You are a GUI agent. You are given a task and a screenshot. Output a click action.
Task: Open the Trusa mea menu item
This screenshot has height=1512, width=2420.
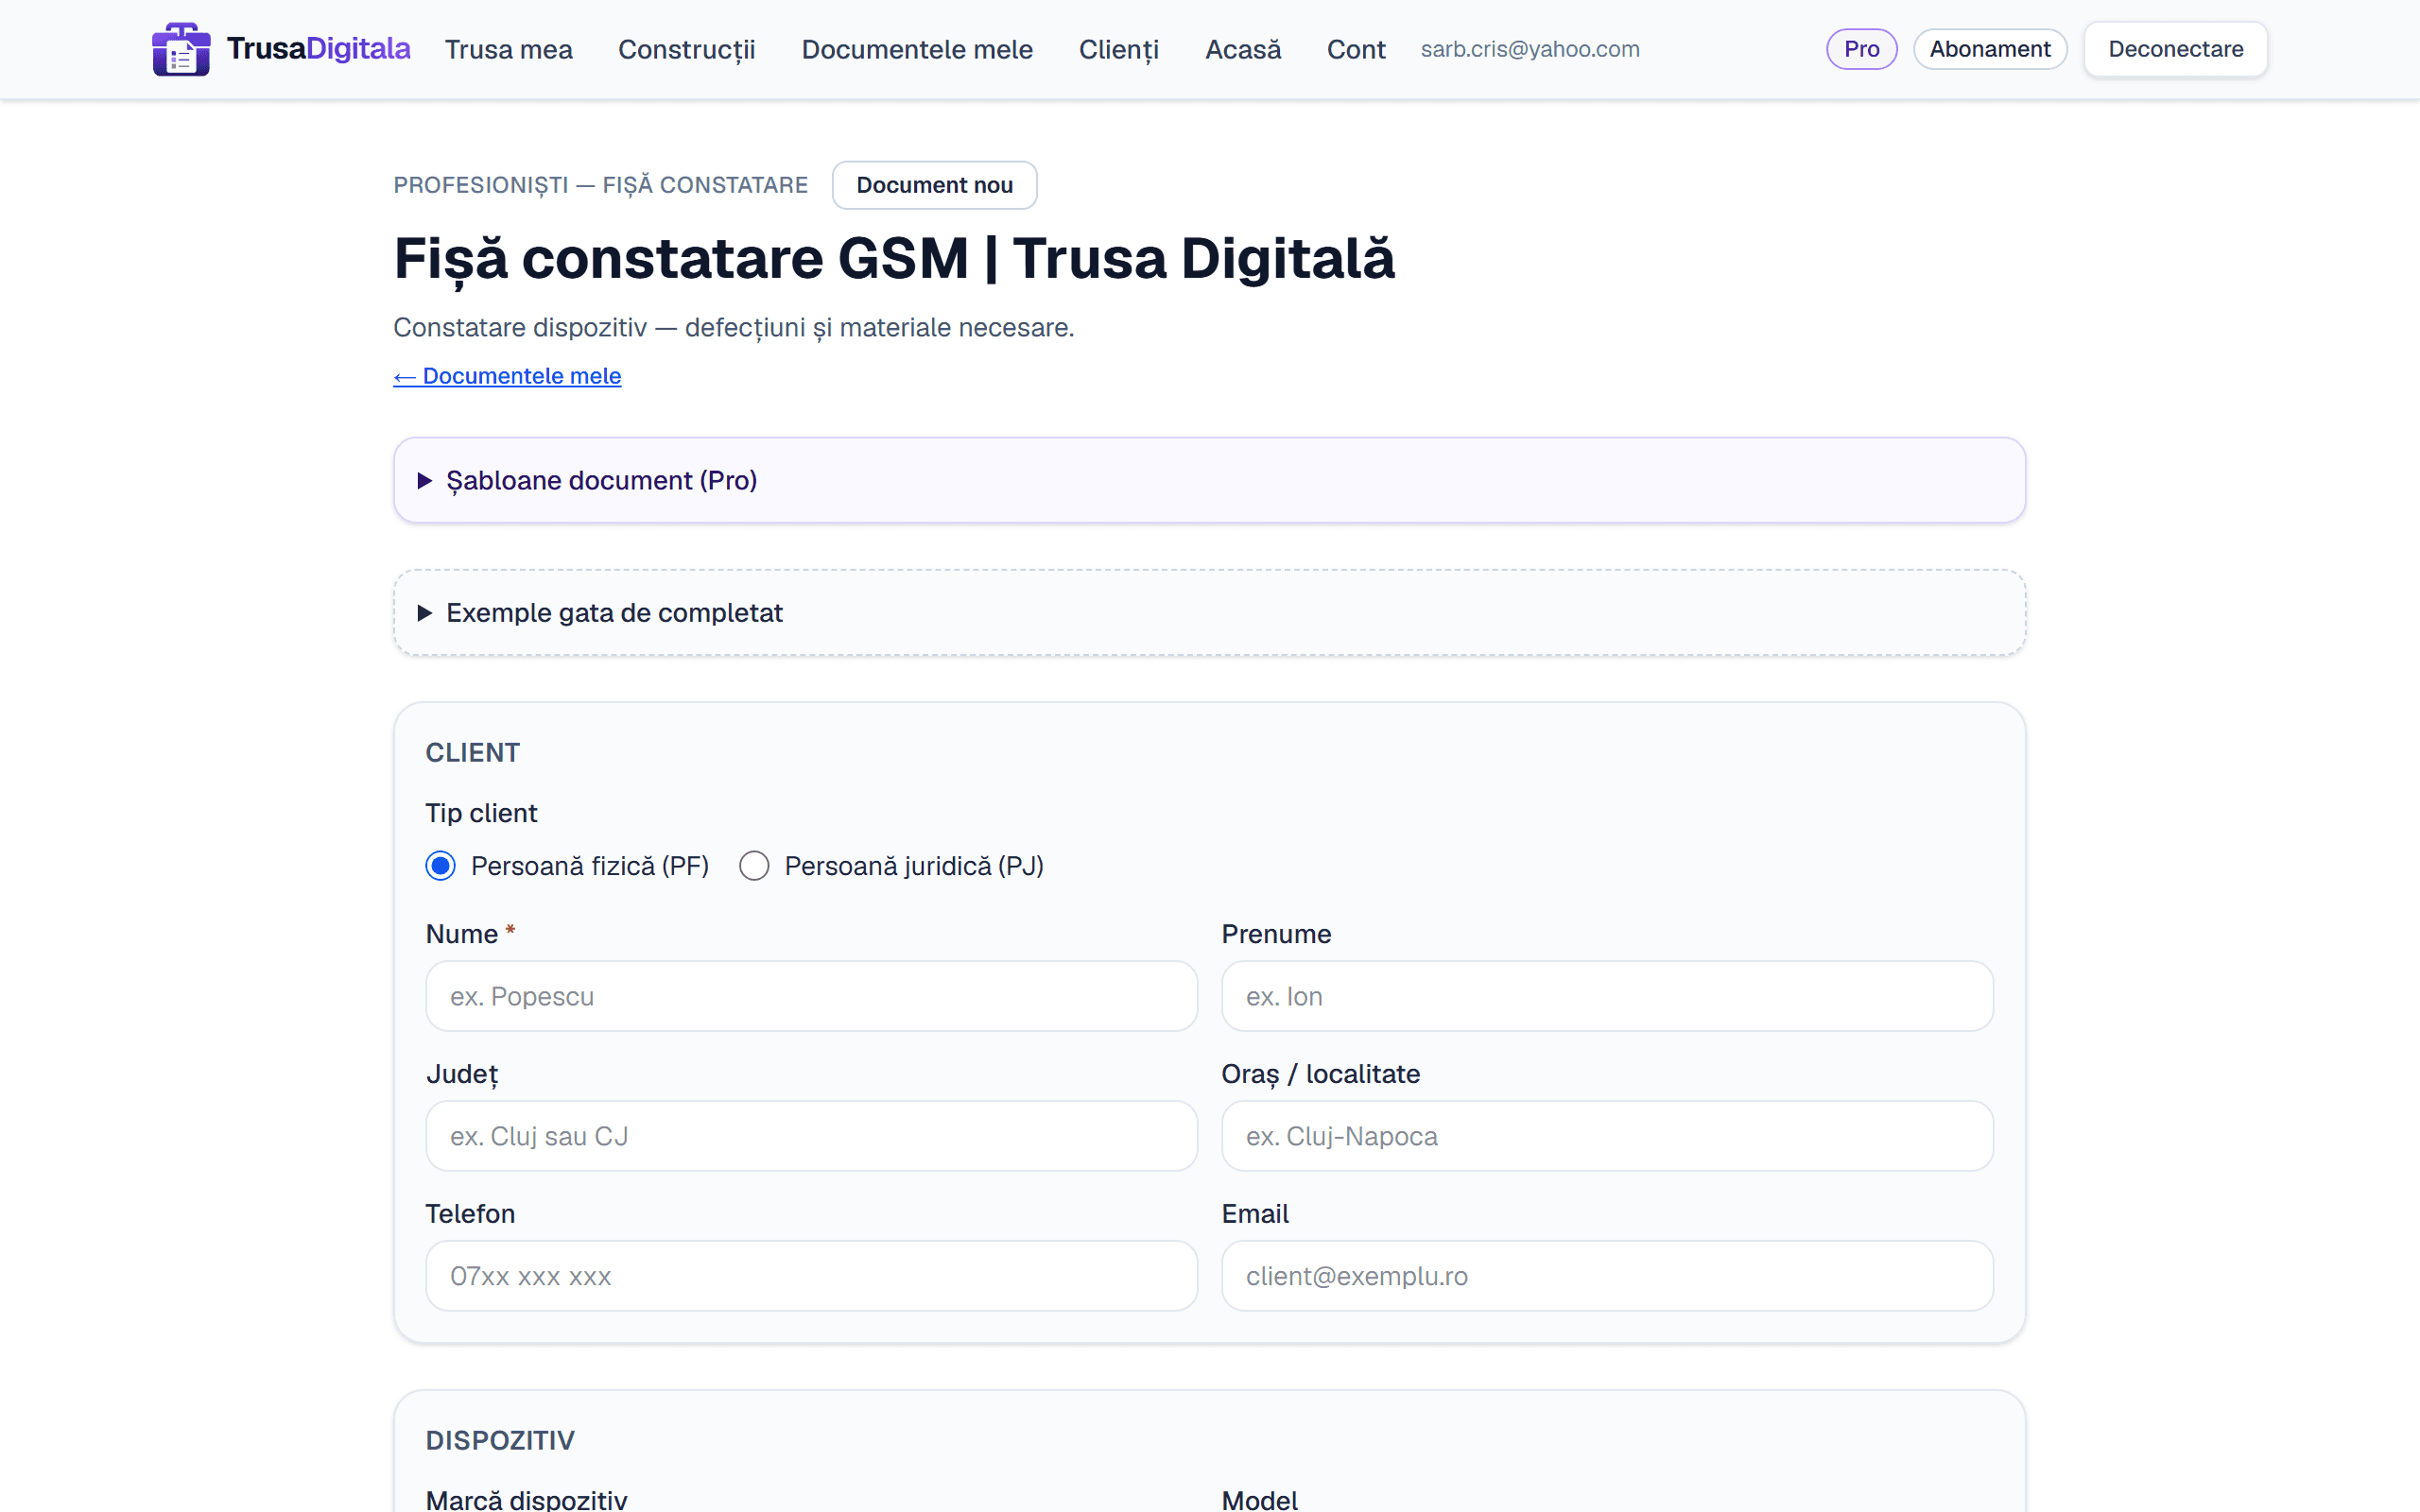point(508,49)
